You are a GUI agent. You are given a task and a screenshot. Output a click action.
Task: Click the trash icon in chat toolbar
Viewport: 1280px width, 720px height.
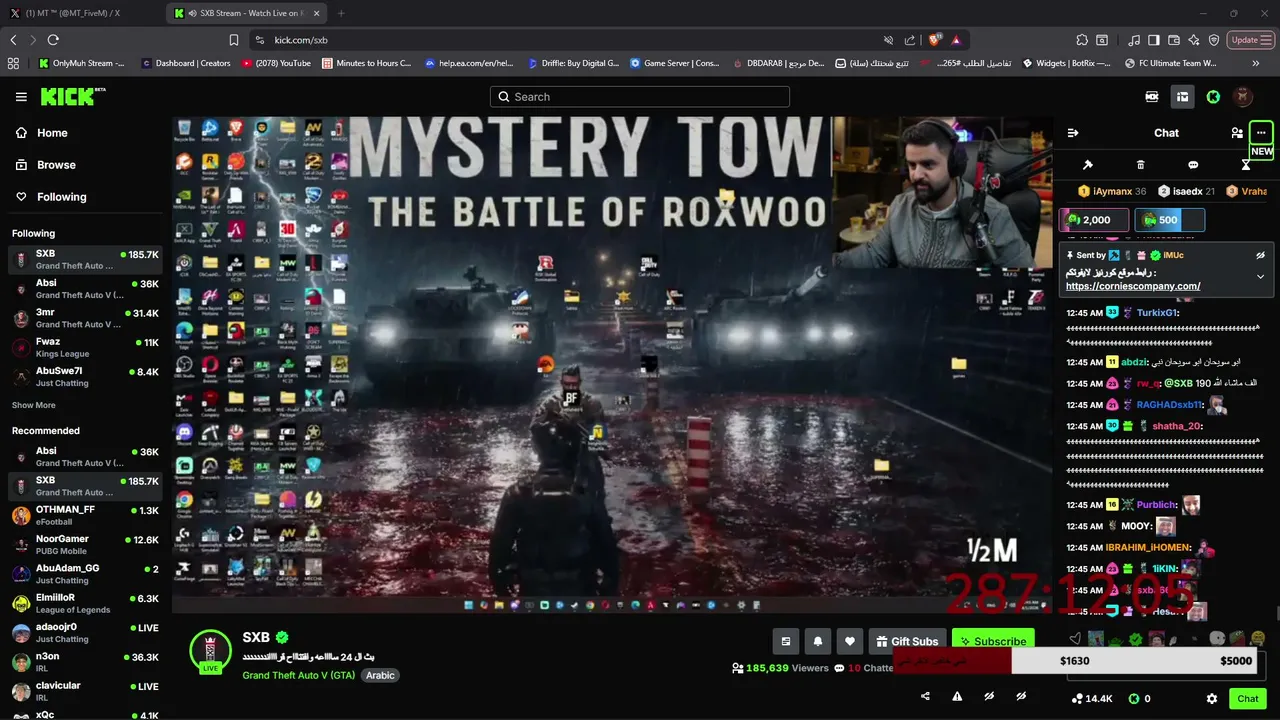1141,165
